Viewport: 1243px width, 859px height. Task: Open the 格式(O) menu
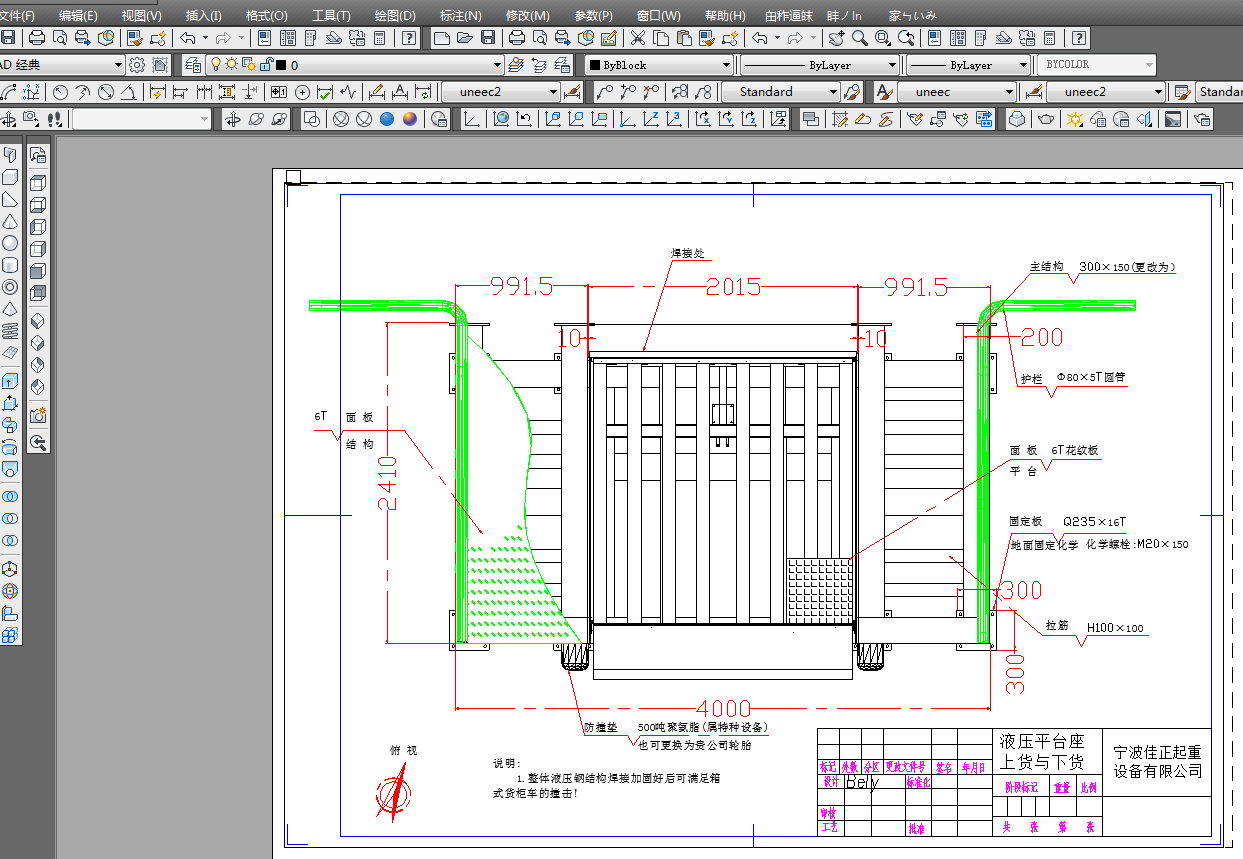click(x=266, y=16)
